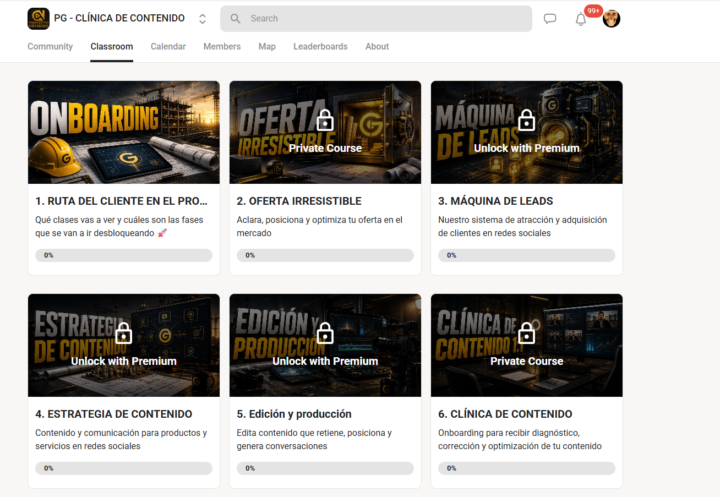
Task: Open the chat messages icon
Action: click(x=550, y=19)
